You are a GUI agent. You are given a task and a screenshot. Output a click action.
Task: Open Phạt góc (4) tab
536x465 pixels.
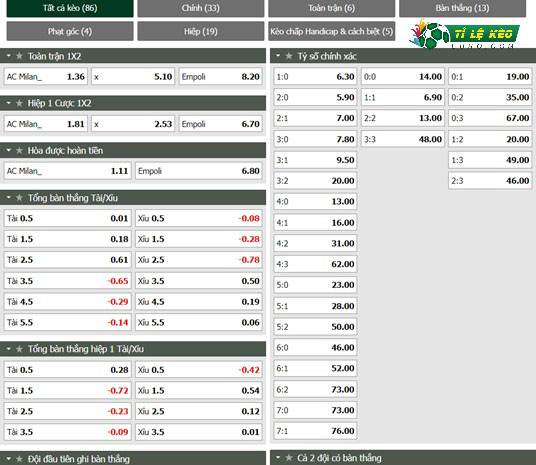tap(70, 31)
